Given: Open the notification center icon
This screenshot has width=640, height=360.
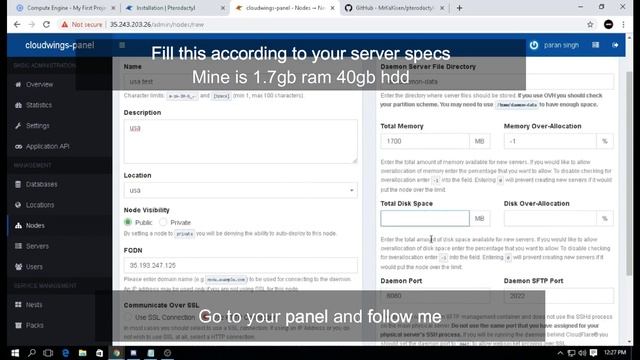Looking at the screenshot, I should click(x=593, y=353).
